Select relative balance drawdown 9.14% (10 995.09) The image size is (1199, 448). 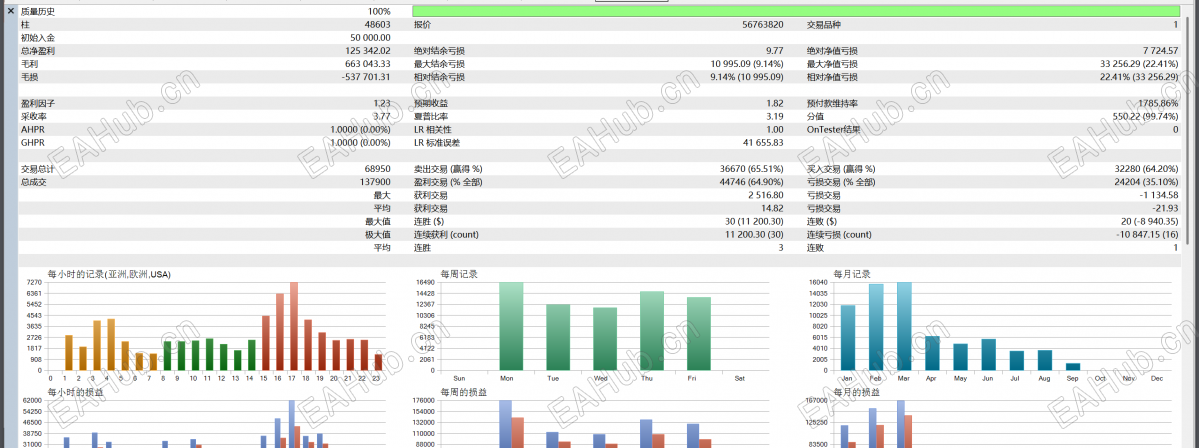747,76
